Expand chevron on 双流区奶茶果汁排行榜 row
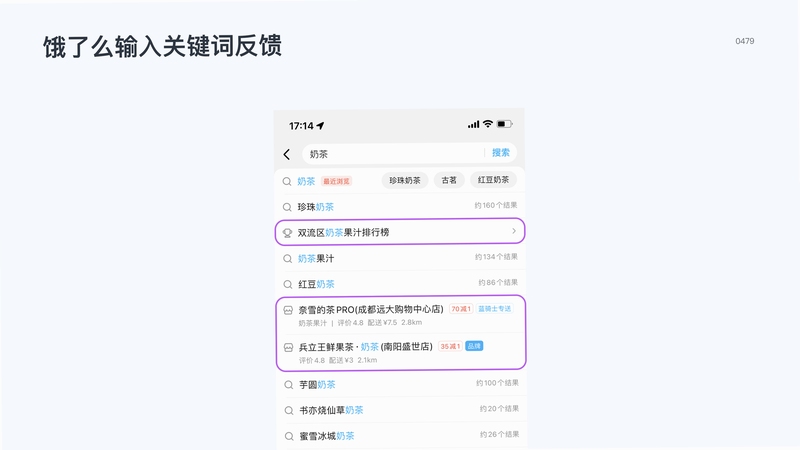The width and height of the screenshot is (800, 450). click(x=514, y=231)
